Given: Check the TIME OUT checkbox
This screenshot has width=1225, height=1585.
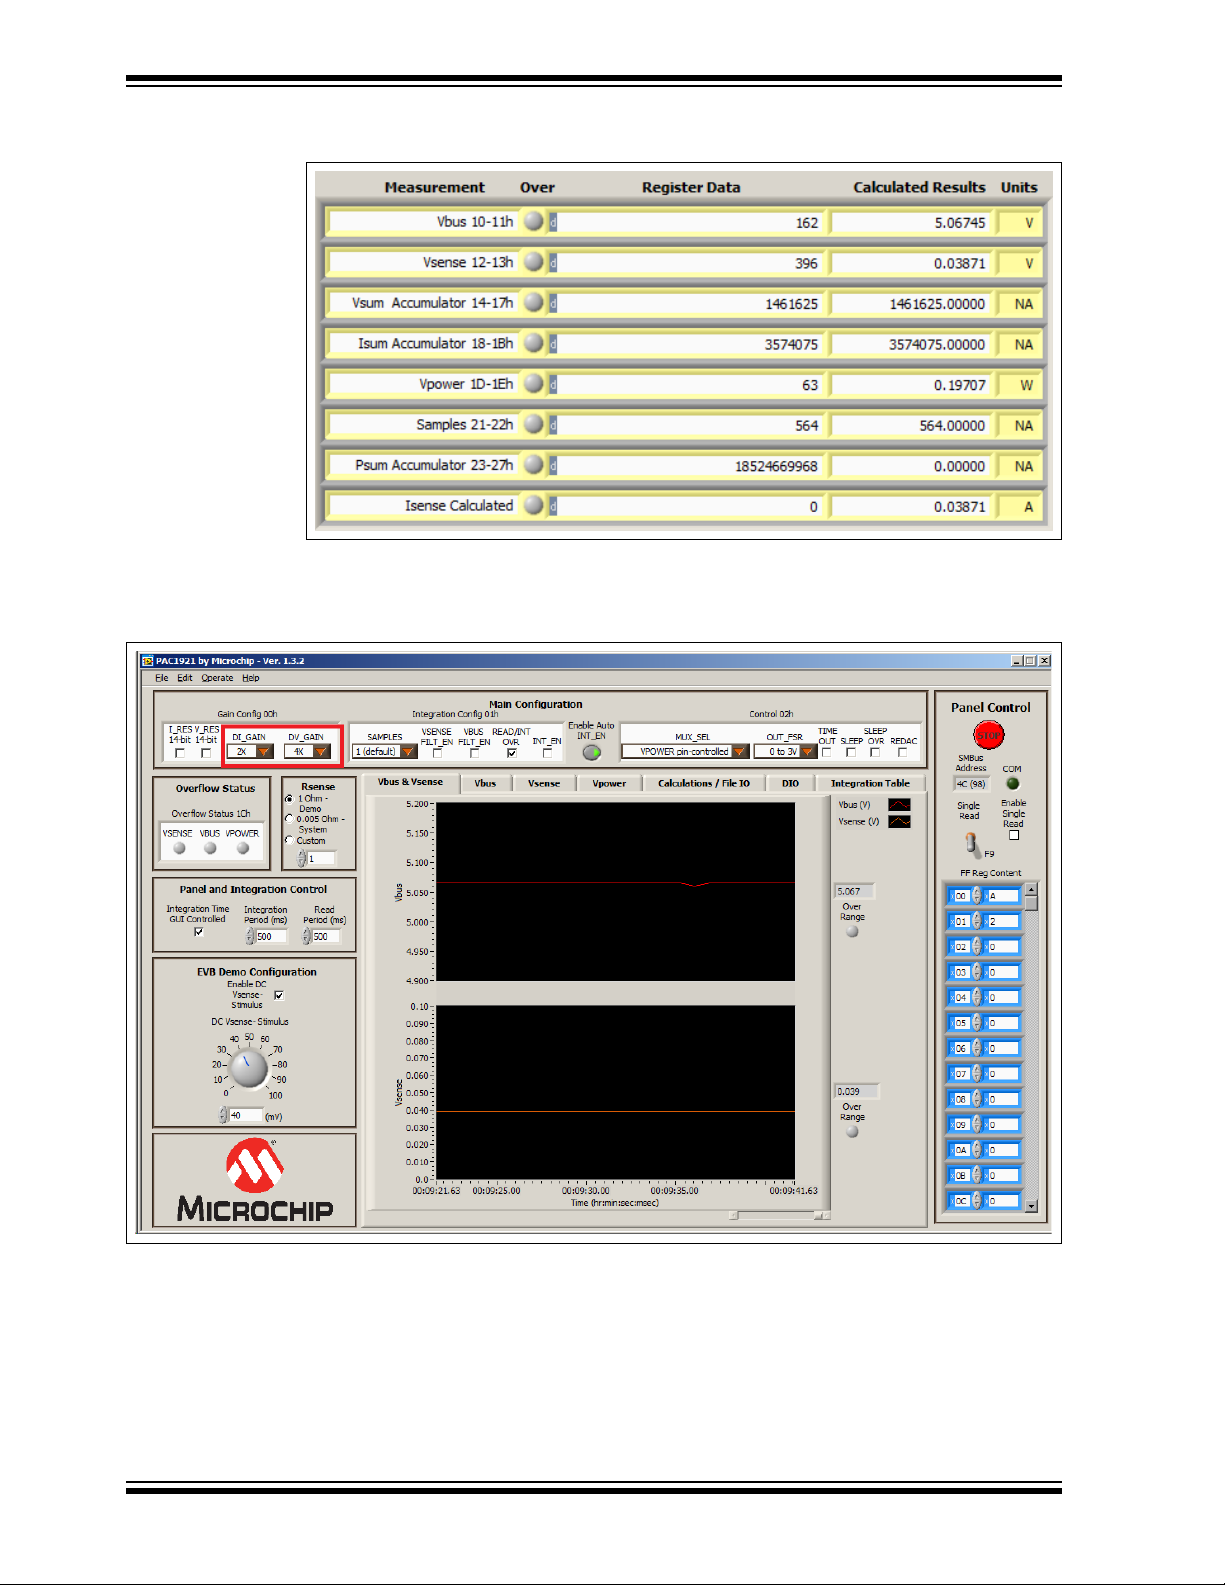Looking at the screenshot, I should click(826, 752).
